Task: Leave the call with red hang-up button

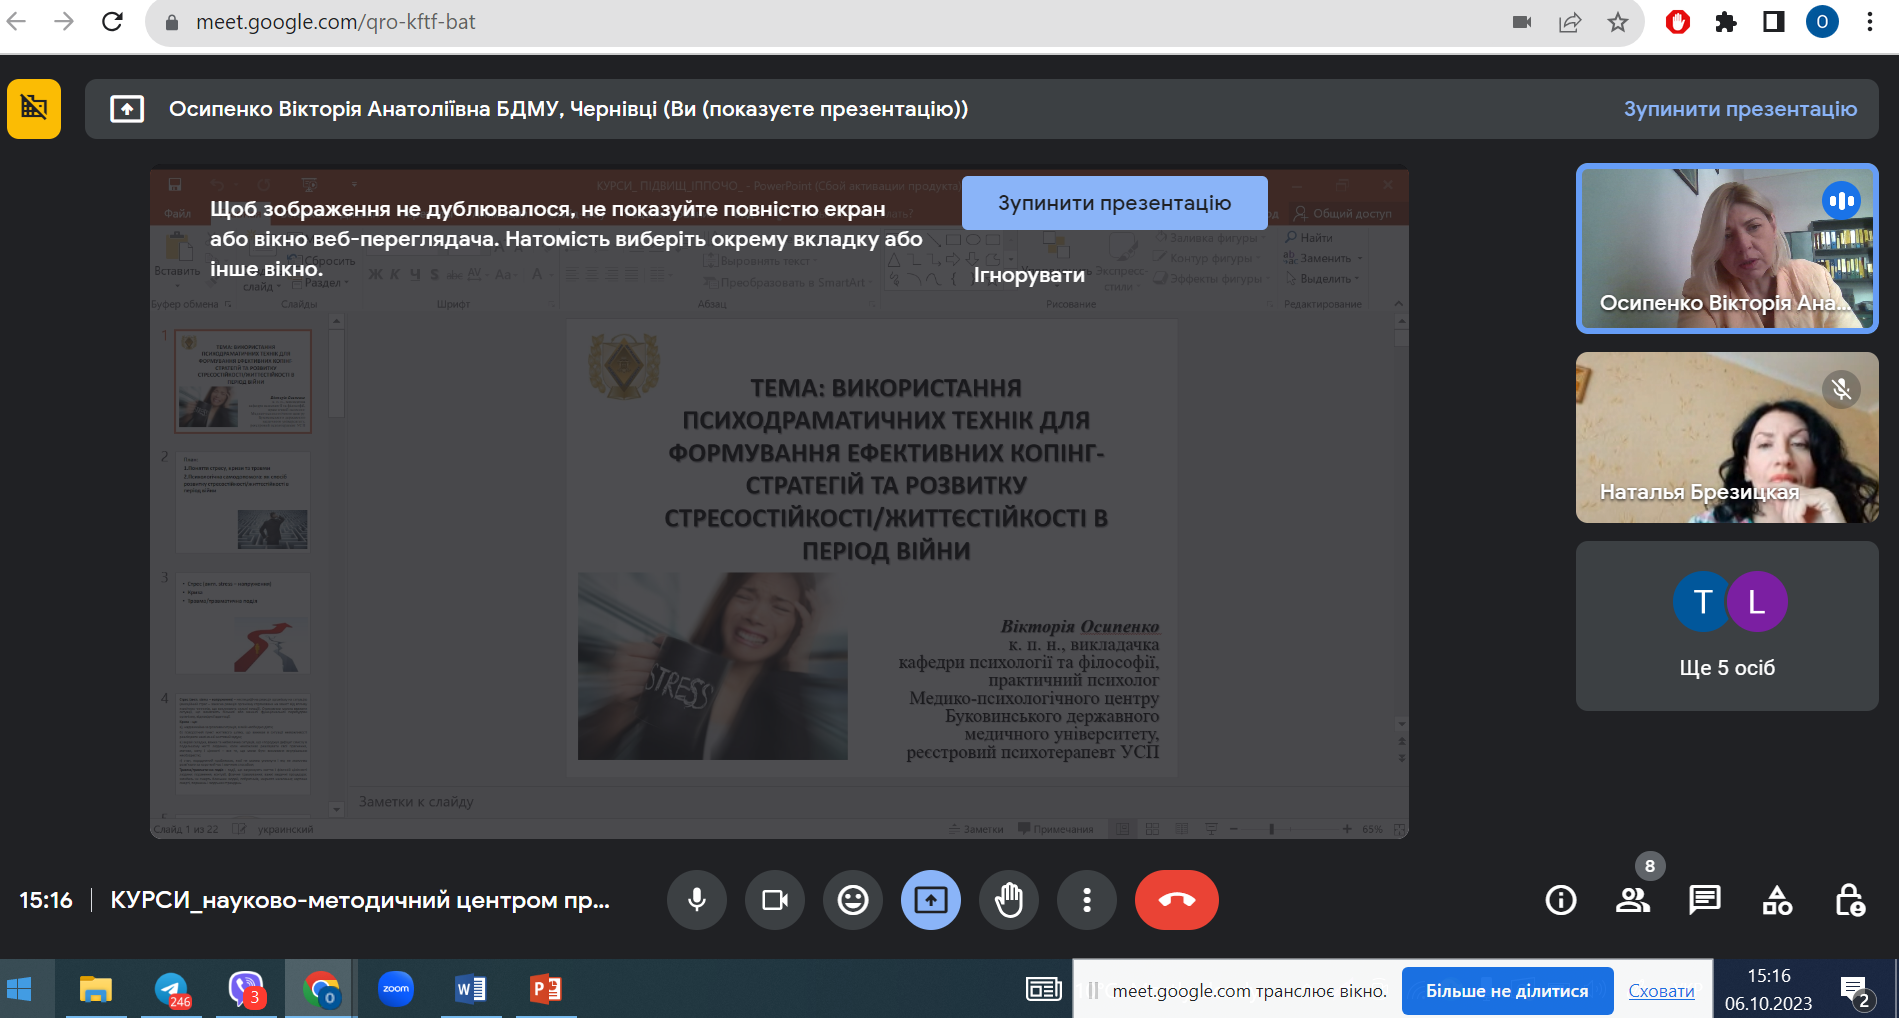Action: (1177, 900)
